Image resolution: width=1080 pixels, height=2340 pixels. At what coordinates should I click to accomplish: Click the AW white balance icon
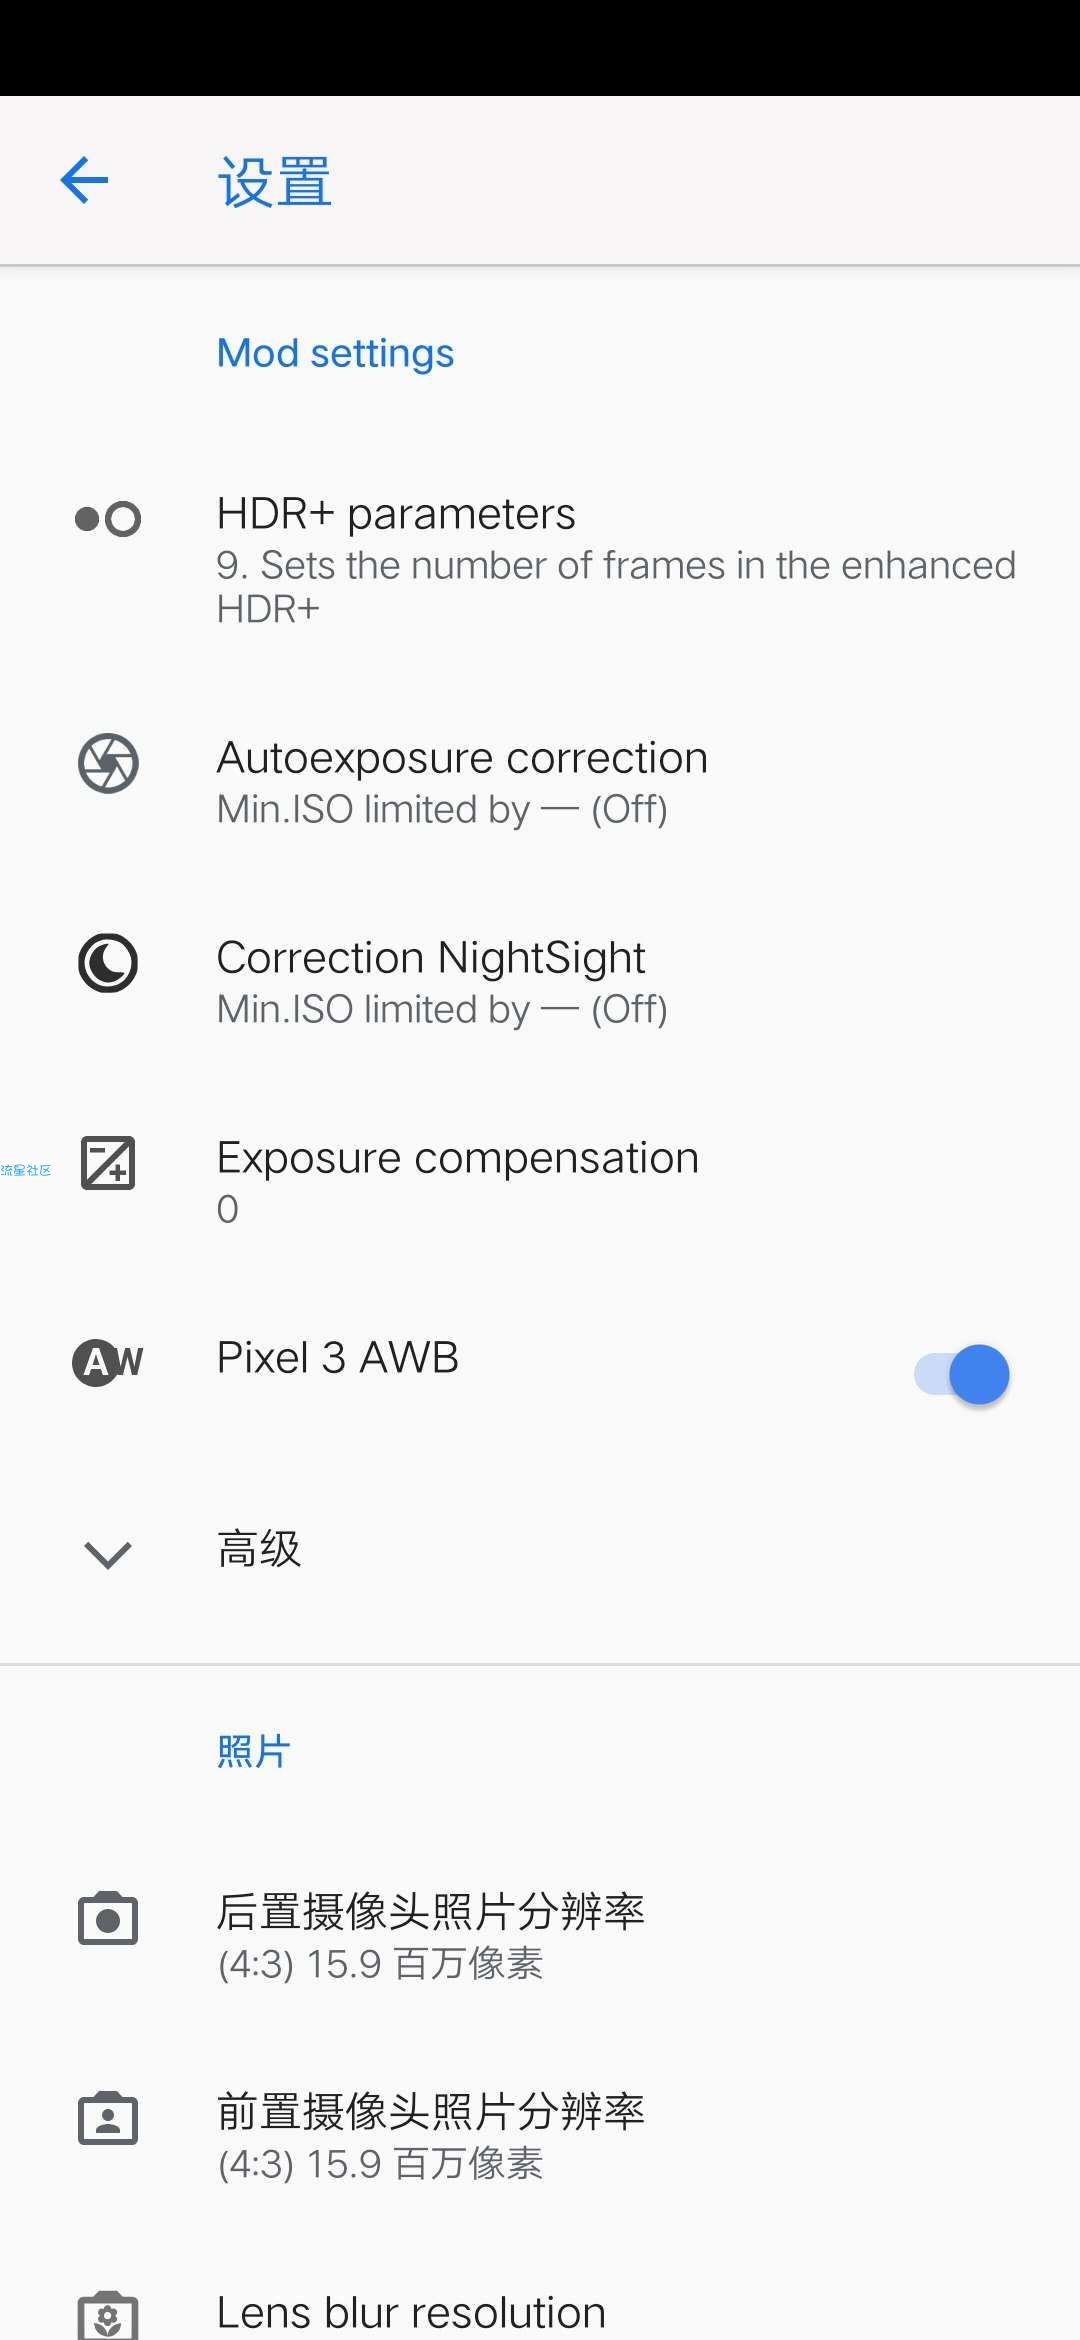coord(108,1362)
